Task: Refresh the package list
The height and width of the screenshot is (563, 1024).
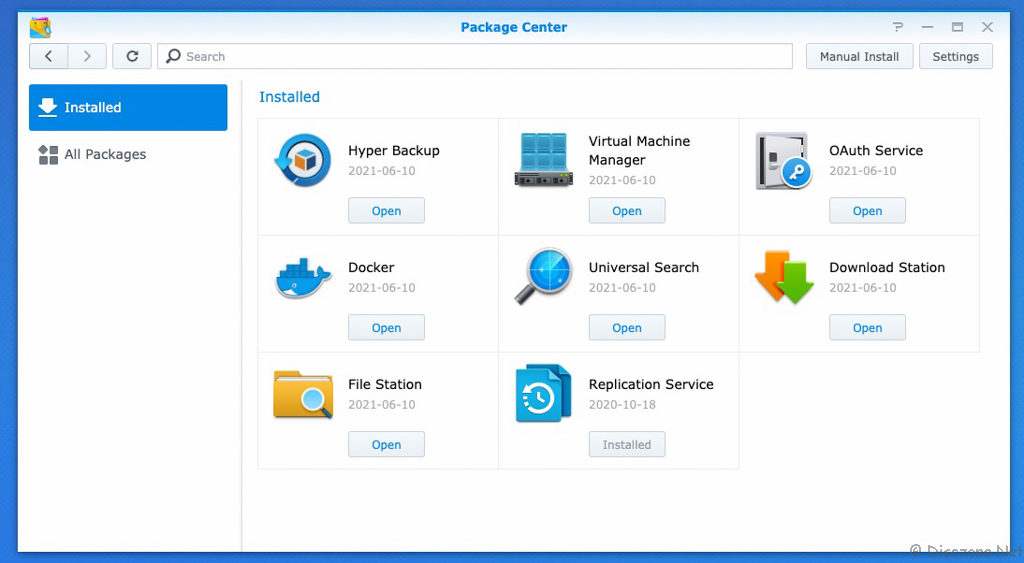Action: (x=132, y=56)
